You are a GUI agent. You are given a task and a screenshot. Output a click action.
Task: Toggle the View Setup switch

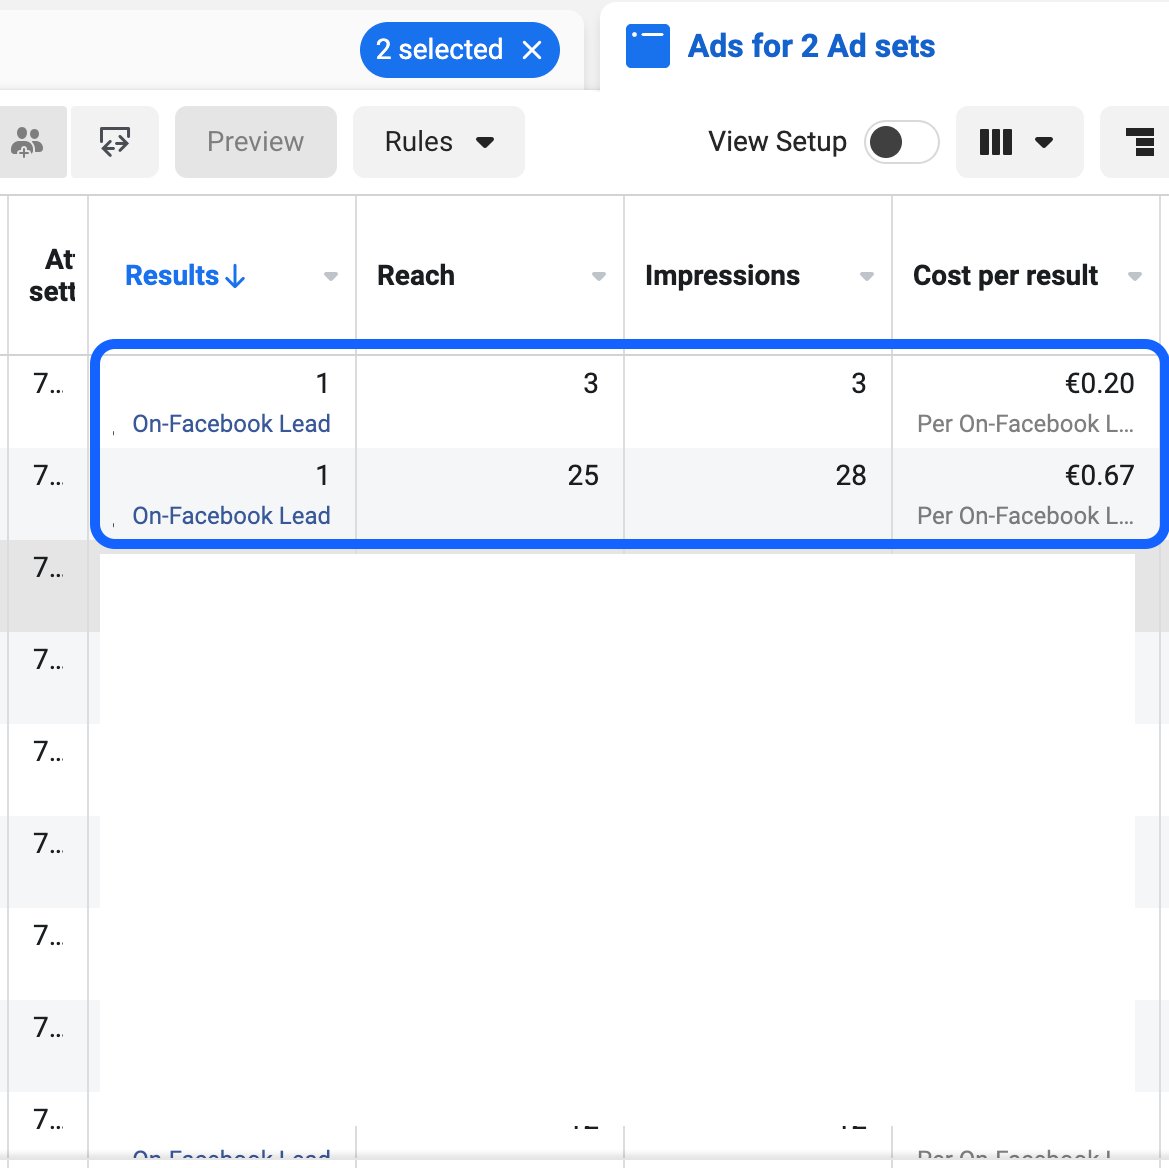click(901, 142)
